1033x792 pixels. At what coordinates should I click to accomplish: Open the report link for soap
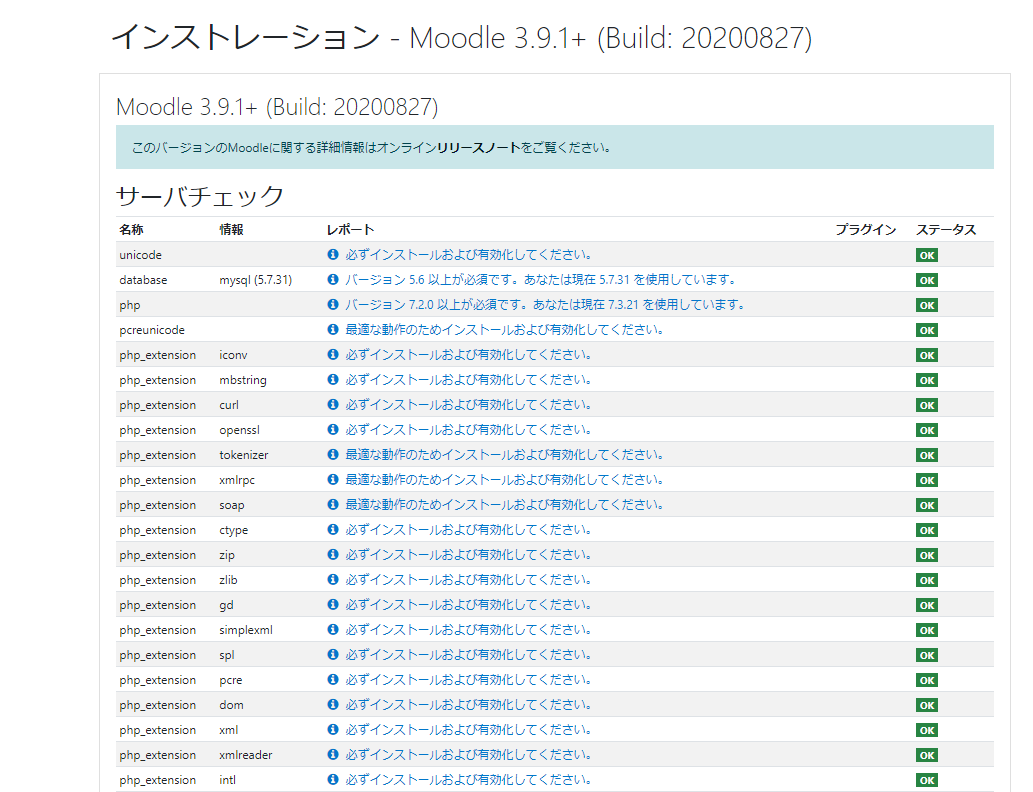(504, 505)
